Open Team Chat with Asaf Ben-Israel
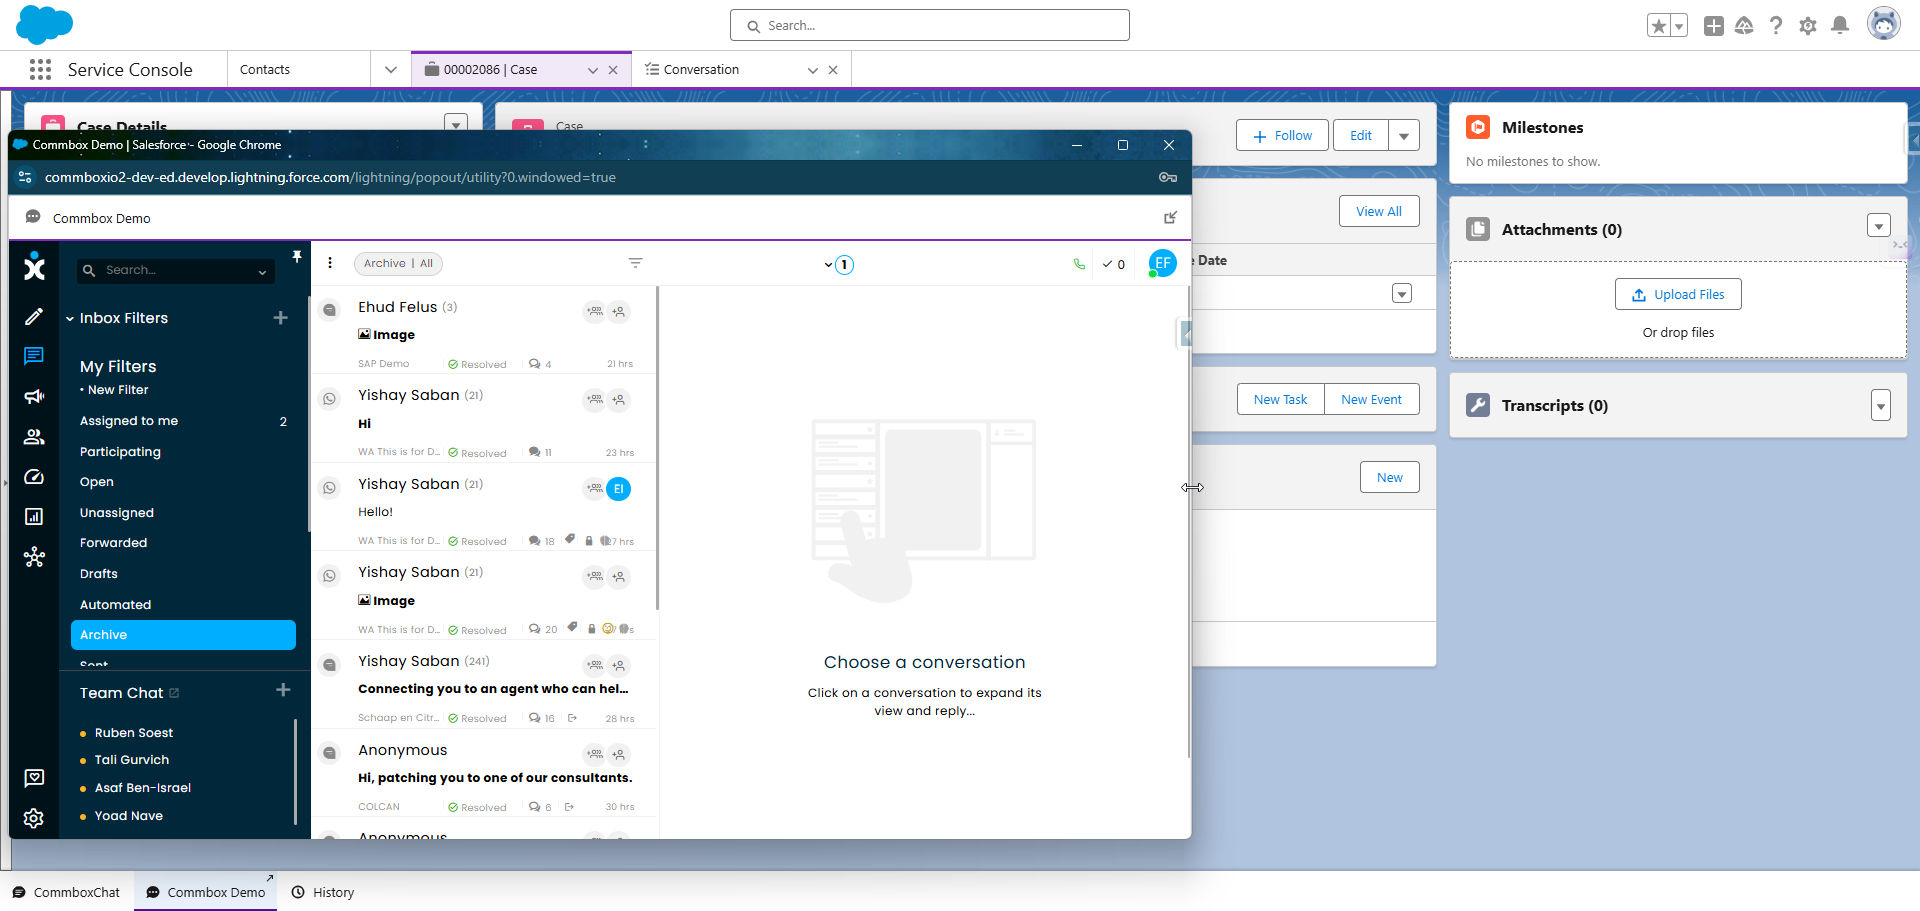 point(143,788)
